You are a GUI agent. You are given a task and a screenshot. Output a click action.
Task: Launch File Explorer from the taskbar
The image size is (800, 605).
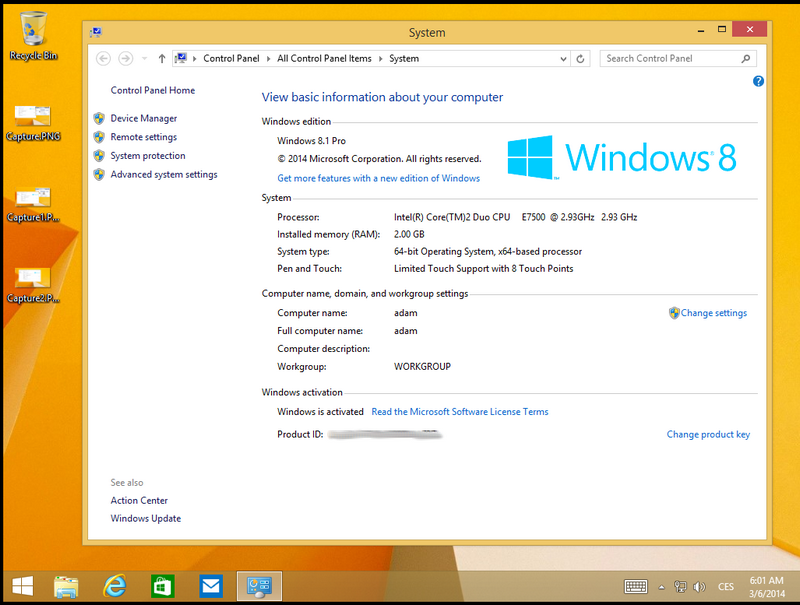click(x=66, y=586)
